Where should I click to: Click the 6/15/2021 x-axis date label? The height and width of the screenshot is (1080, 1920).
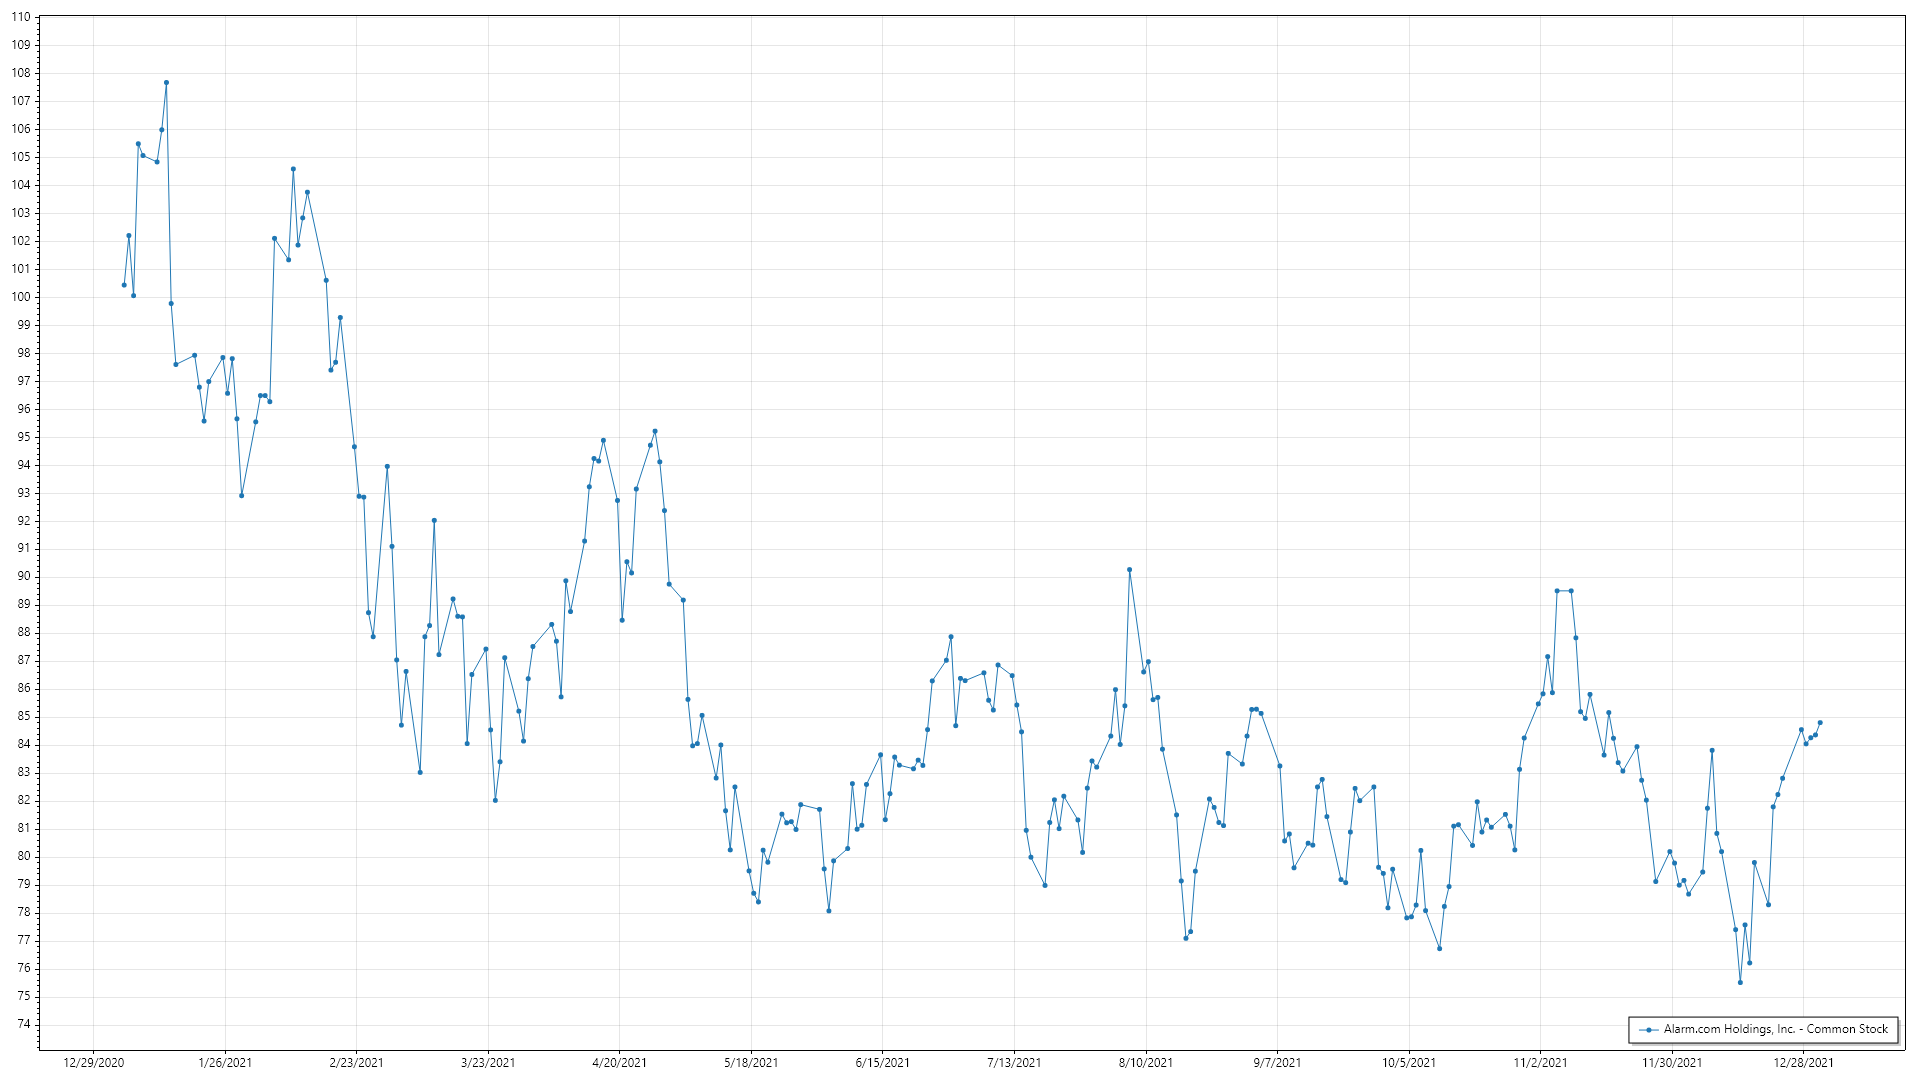click(x=882, y=1062)
